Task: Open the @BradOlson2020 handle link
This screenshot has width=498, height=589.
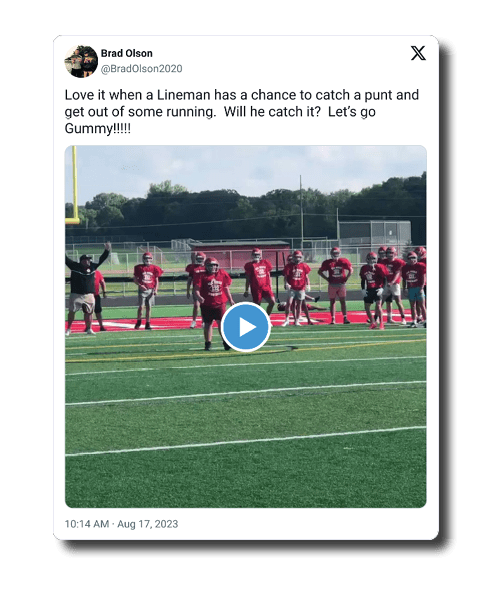Action: 142,69
